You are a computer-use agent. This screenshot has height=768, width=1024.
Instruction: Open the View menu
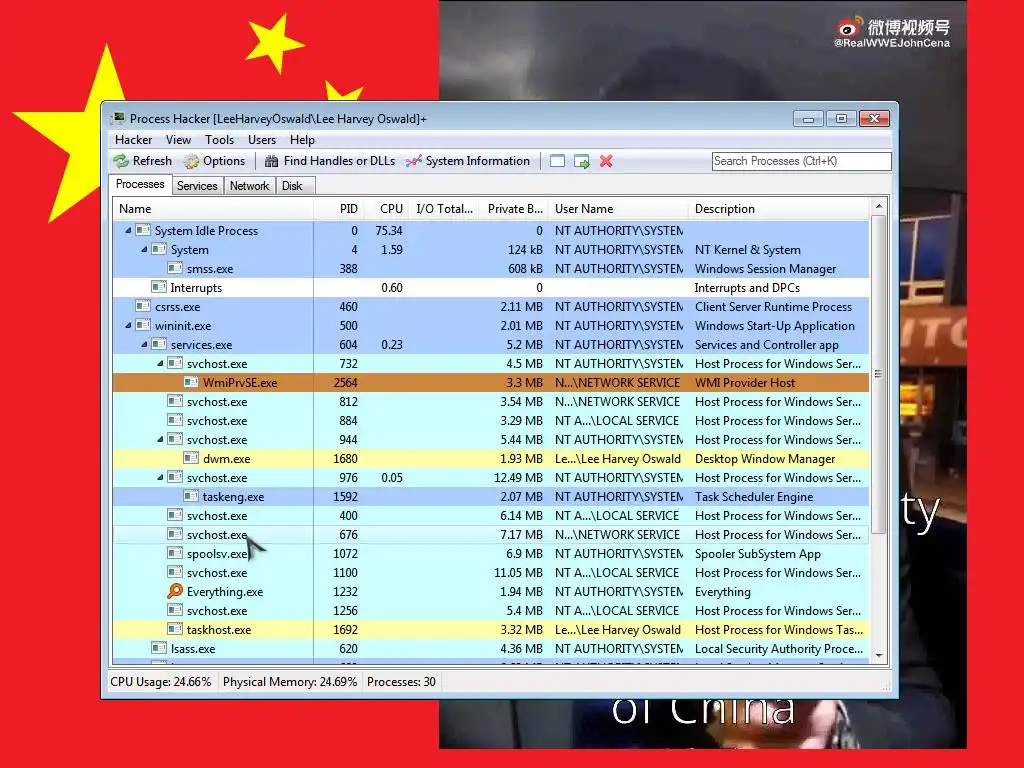click(x=178, y=140)
